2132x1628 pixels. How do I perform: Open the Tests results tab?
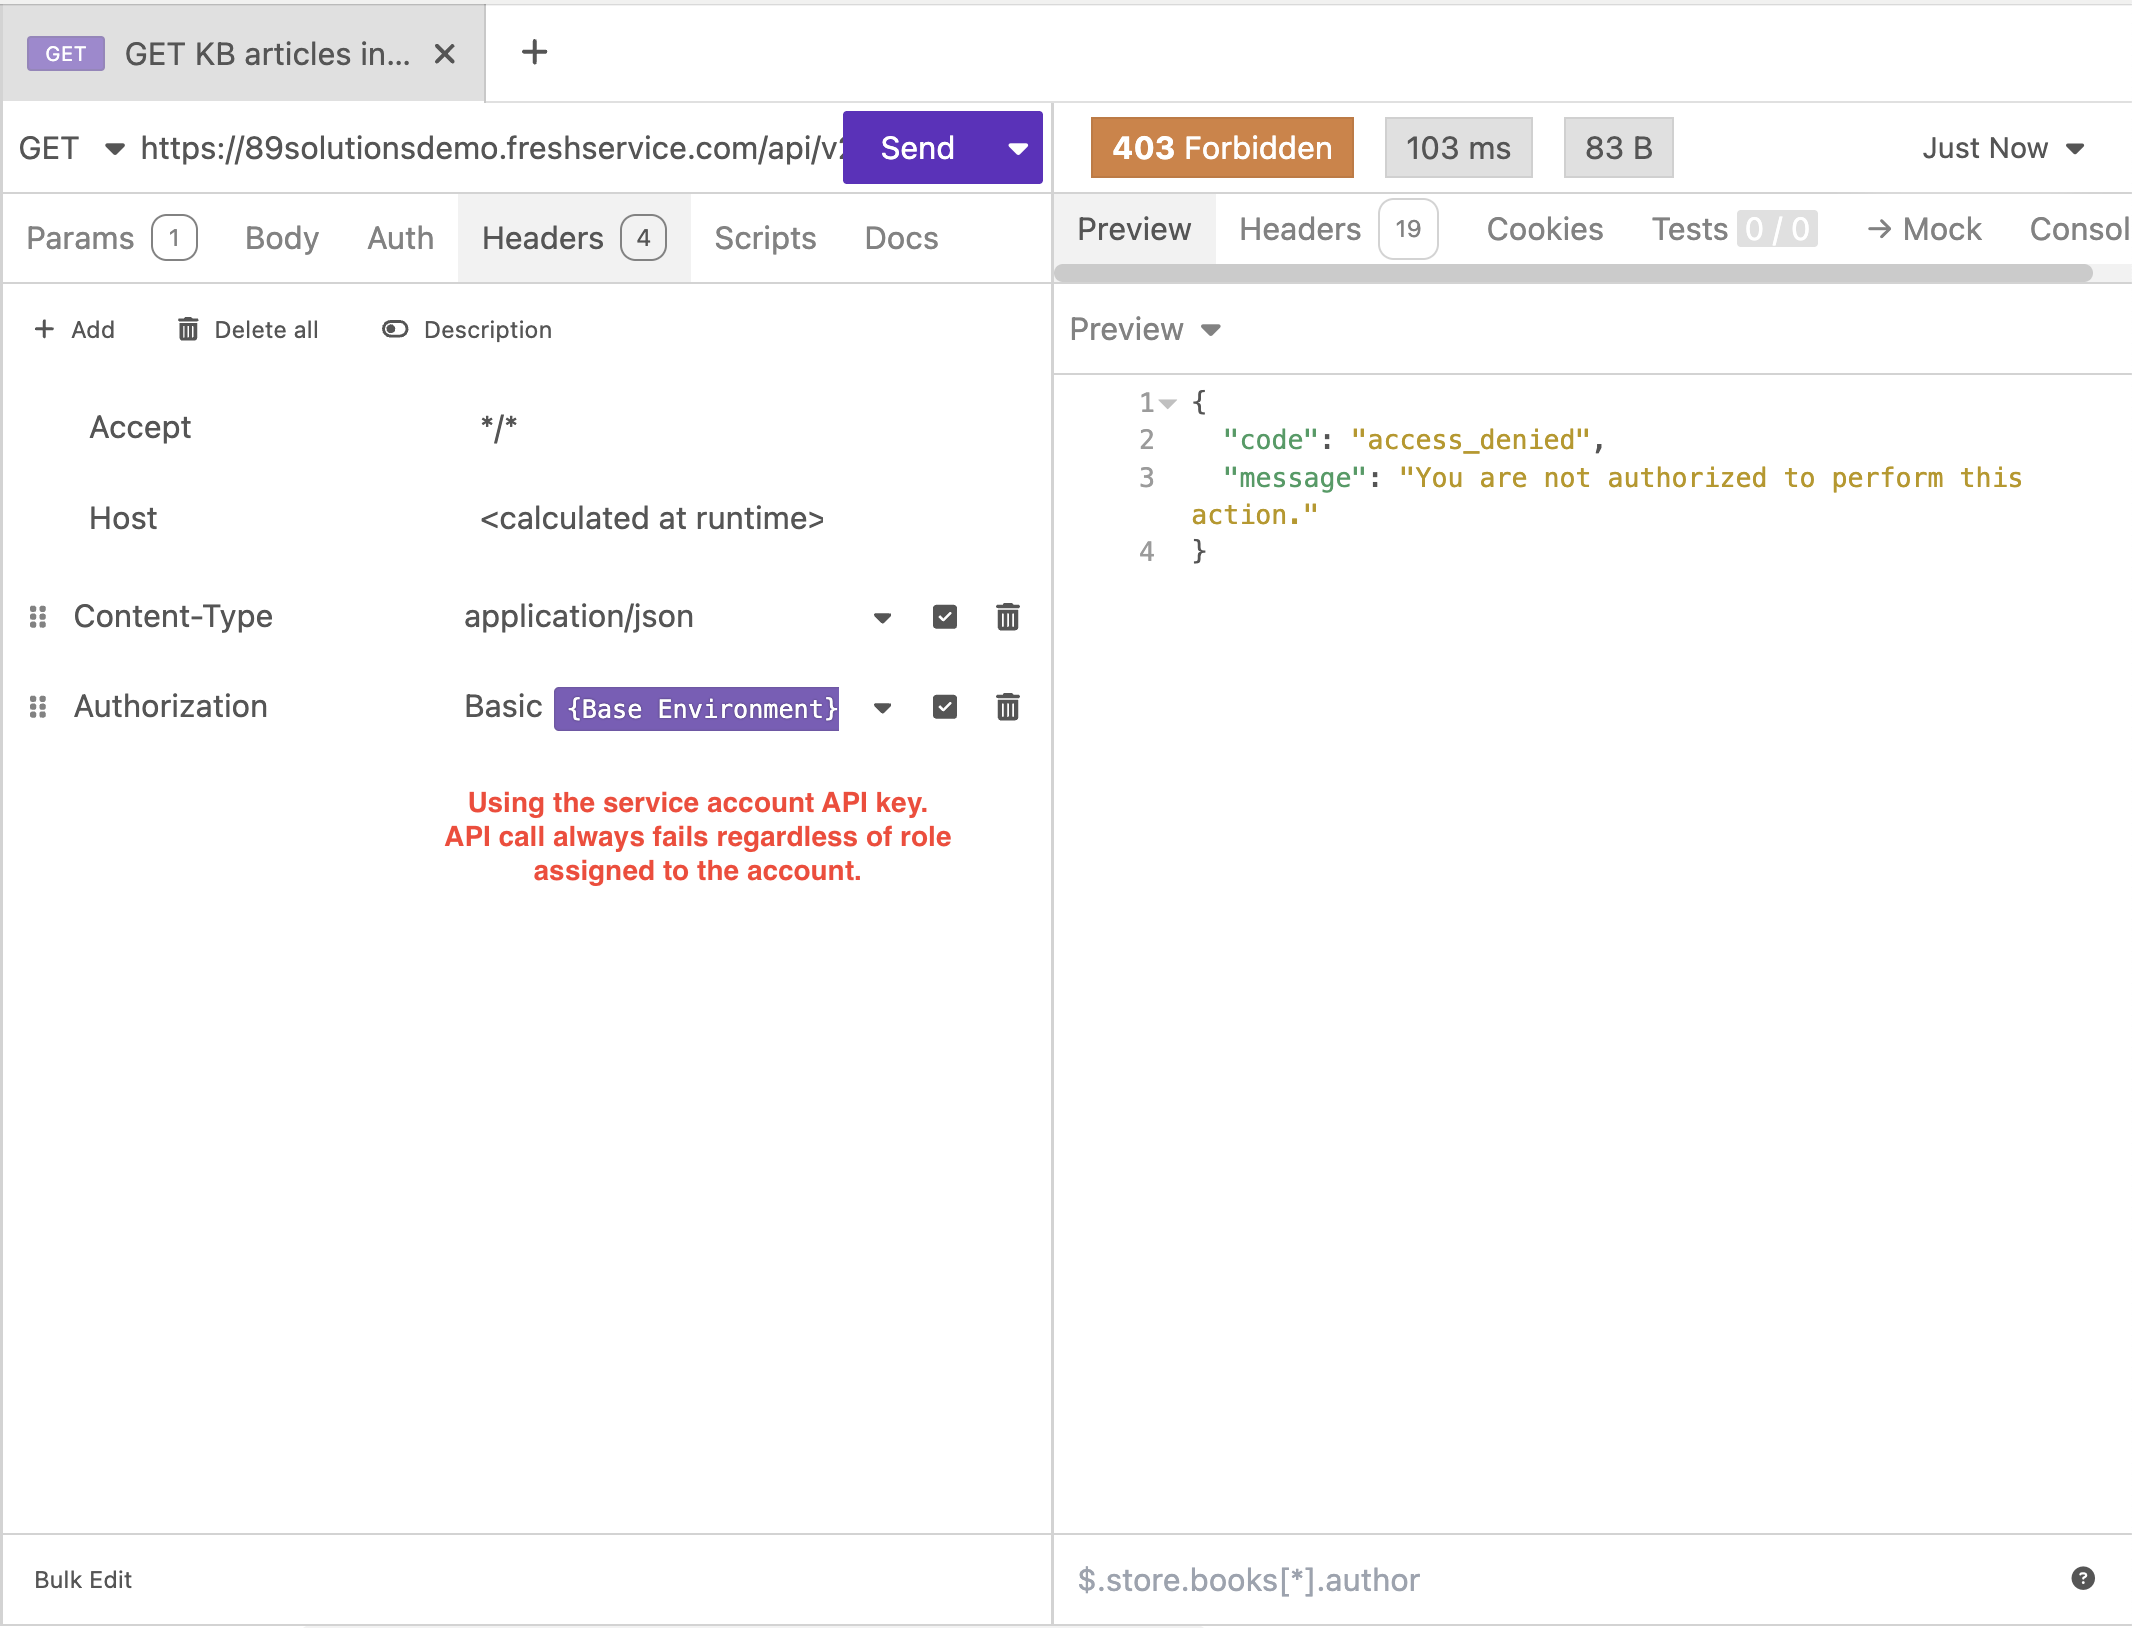(1734, 229)
